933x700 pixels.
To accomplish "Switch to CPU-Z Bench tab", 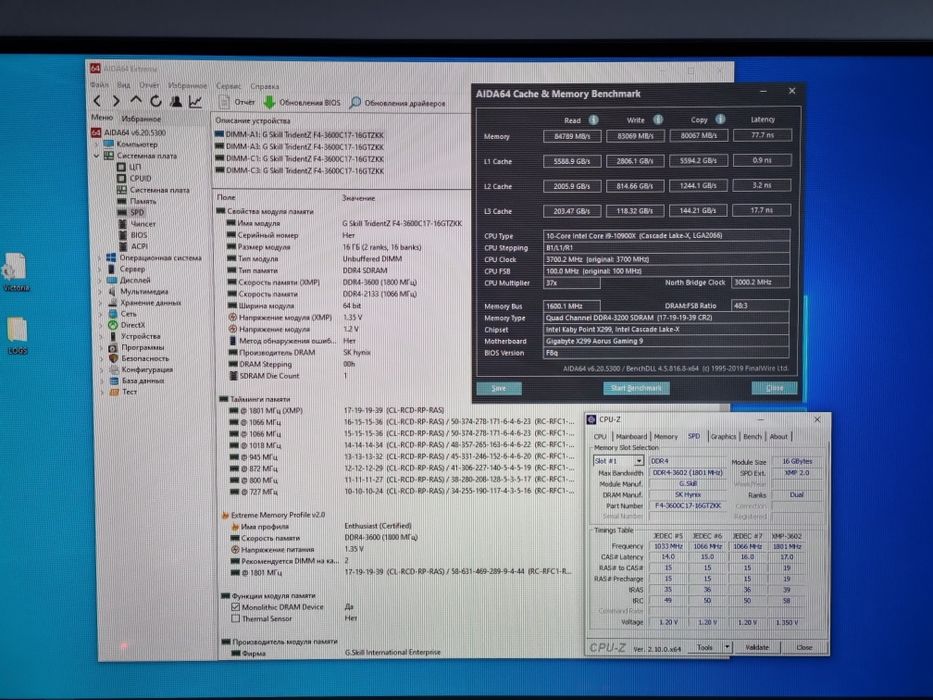I will (752, 436).
